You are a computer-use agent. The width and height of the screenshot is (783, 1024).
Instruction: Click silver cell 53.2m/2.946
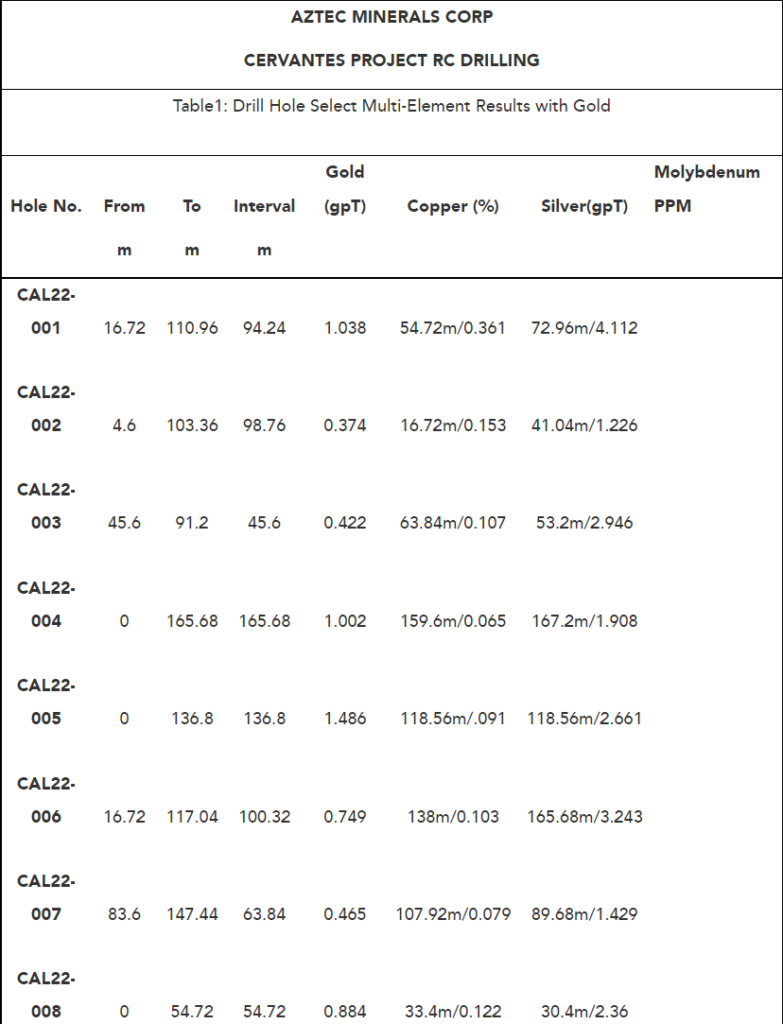tap(584, 522)
